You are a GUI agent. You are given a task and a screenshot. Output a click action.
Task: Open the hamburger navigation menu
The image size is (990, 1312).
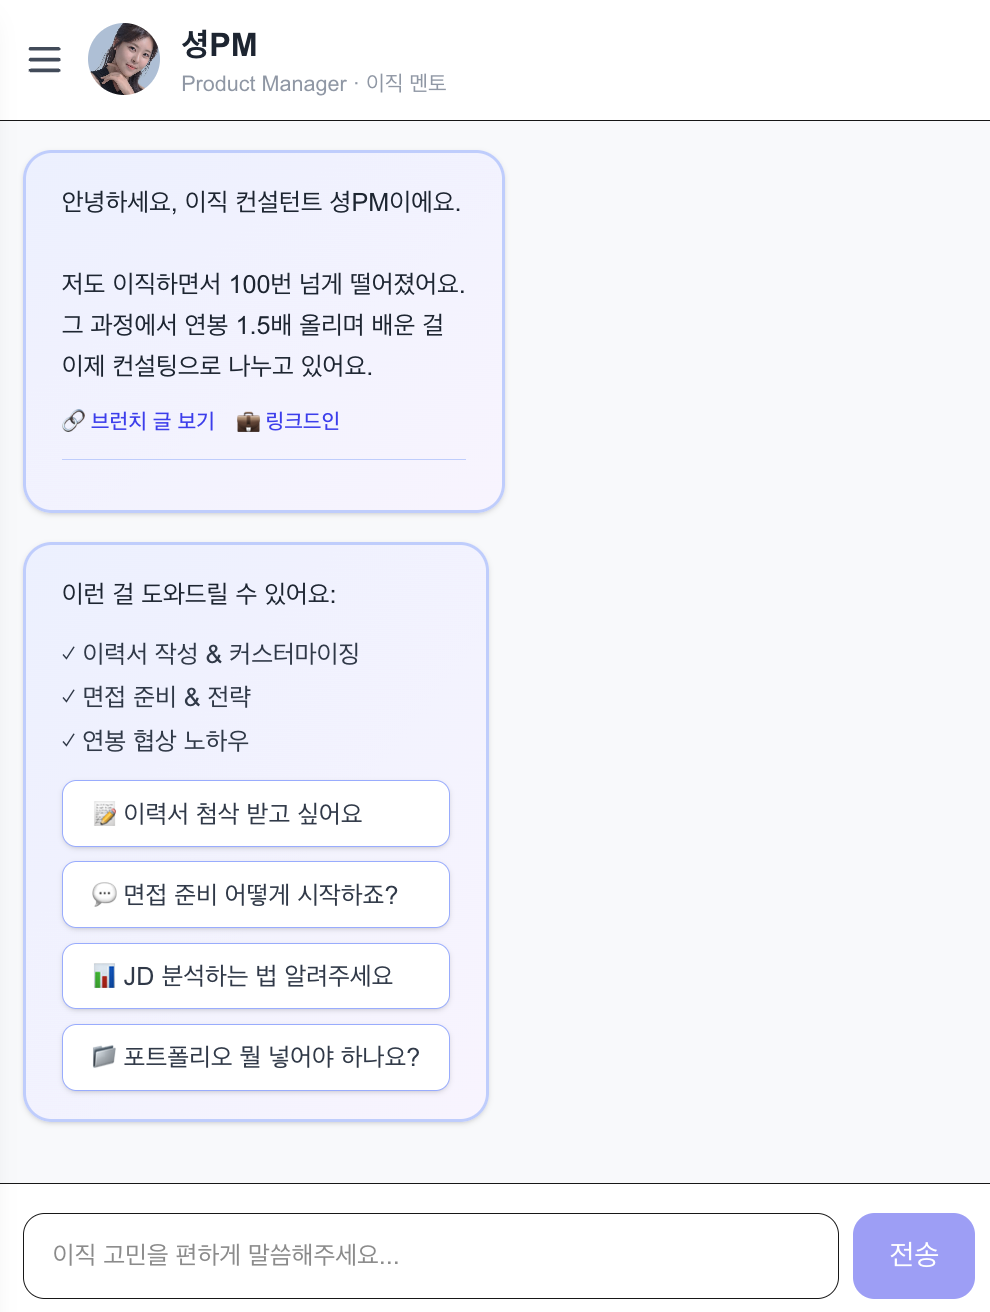tap(44, 60)
